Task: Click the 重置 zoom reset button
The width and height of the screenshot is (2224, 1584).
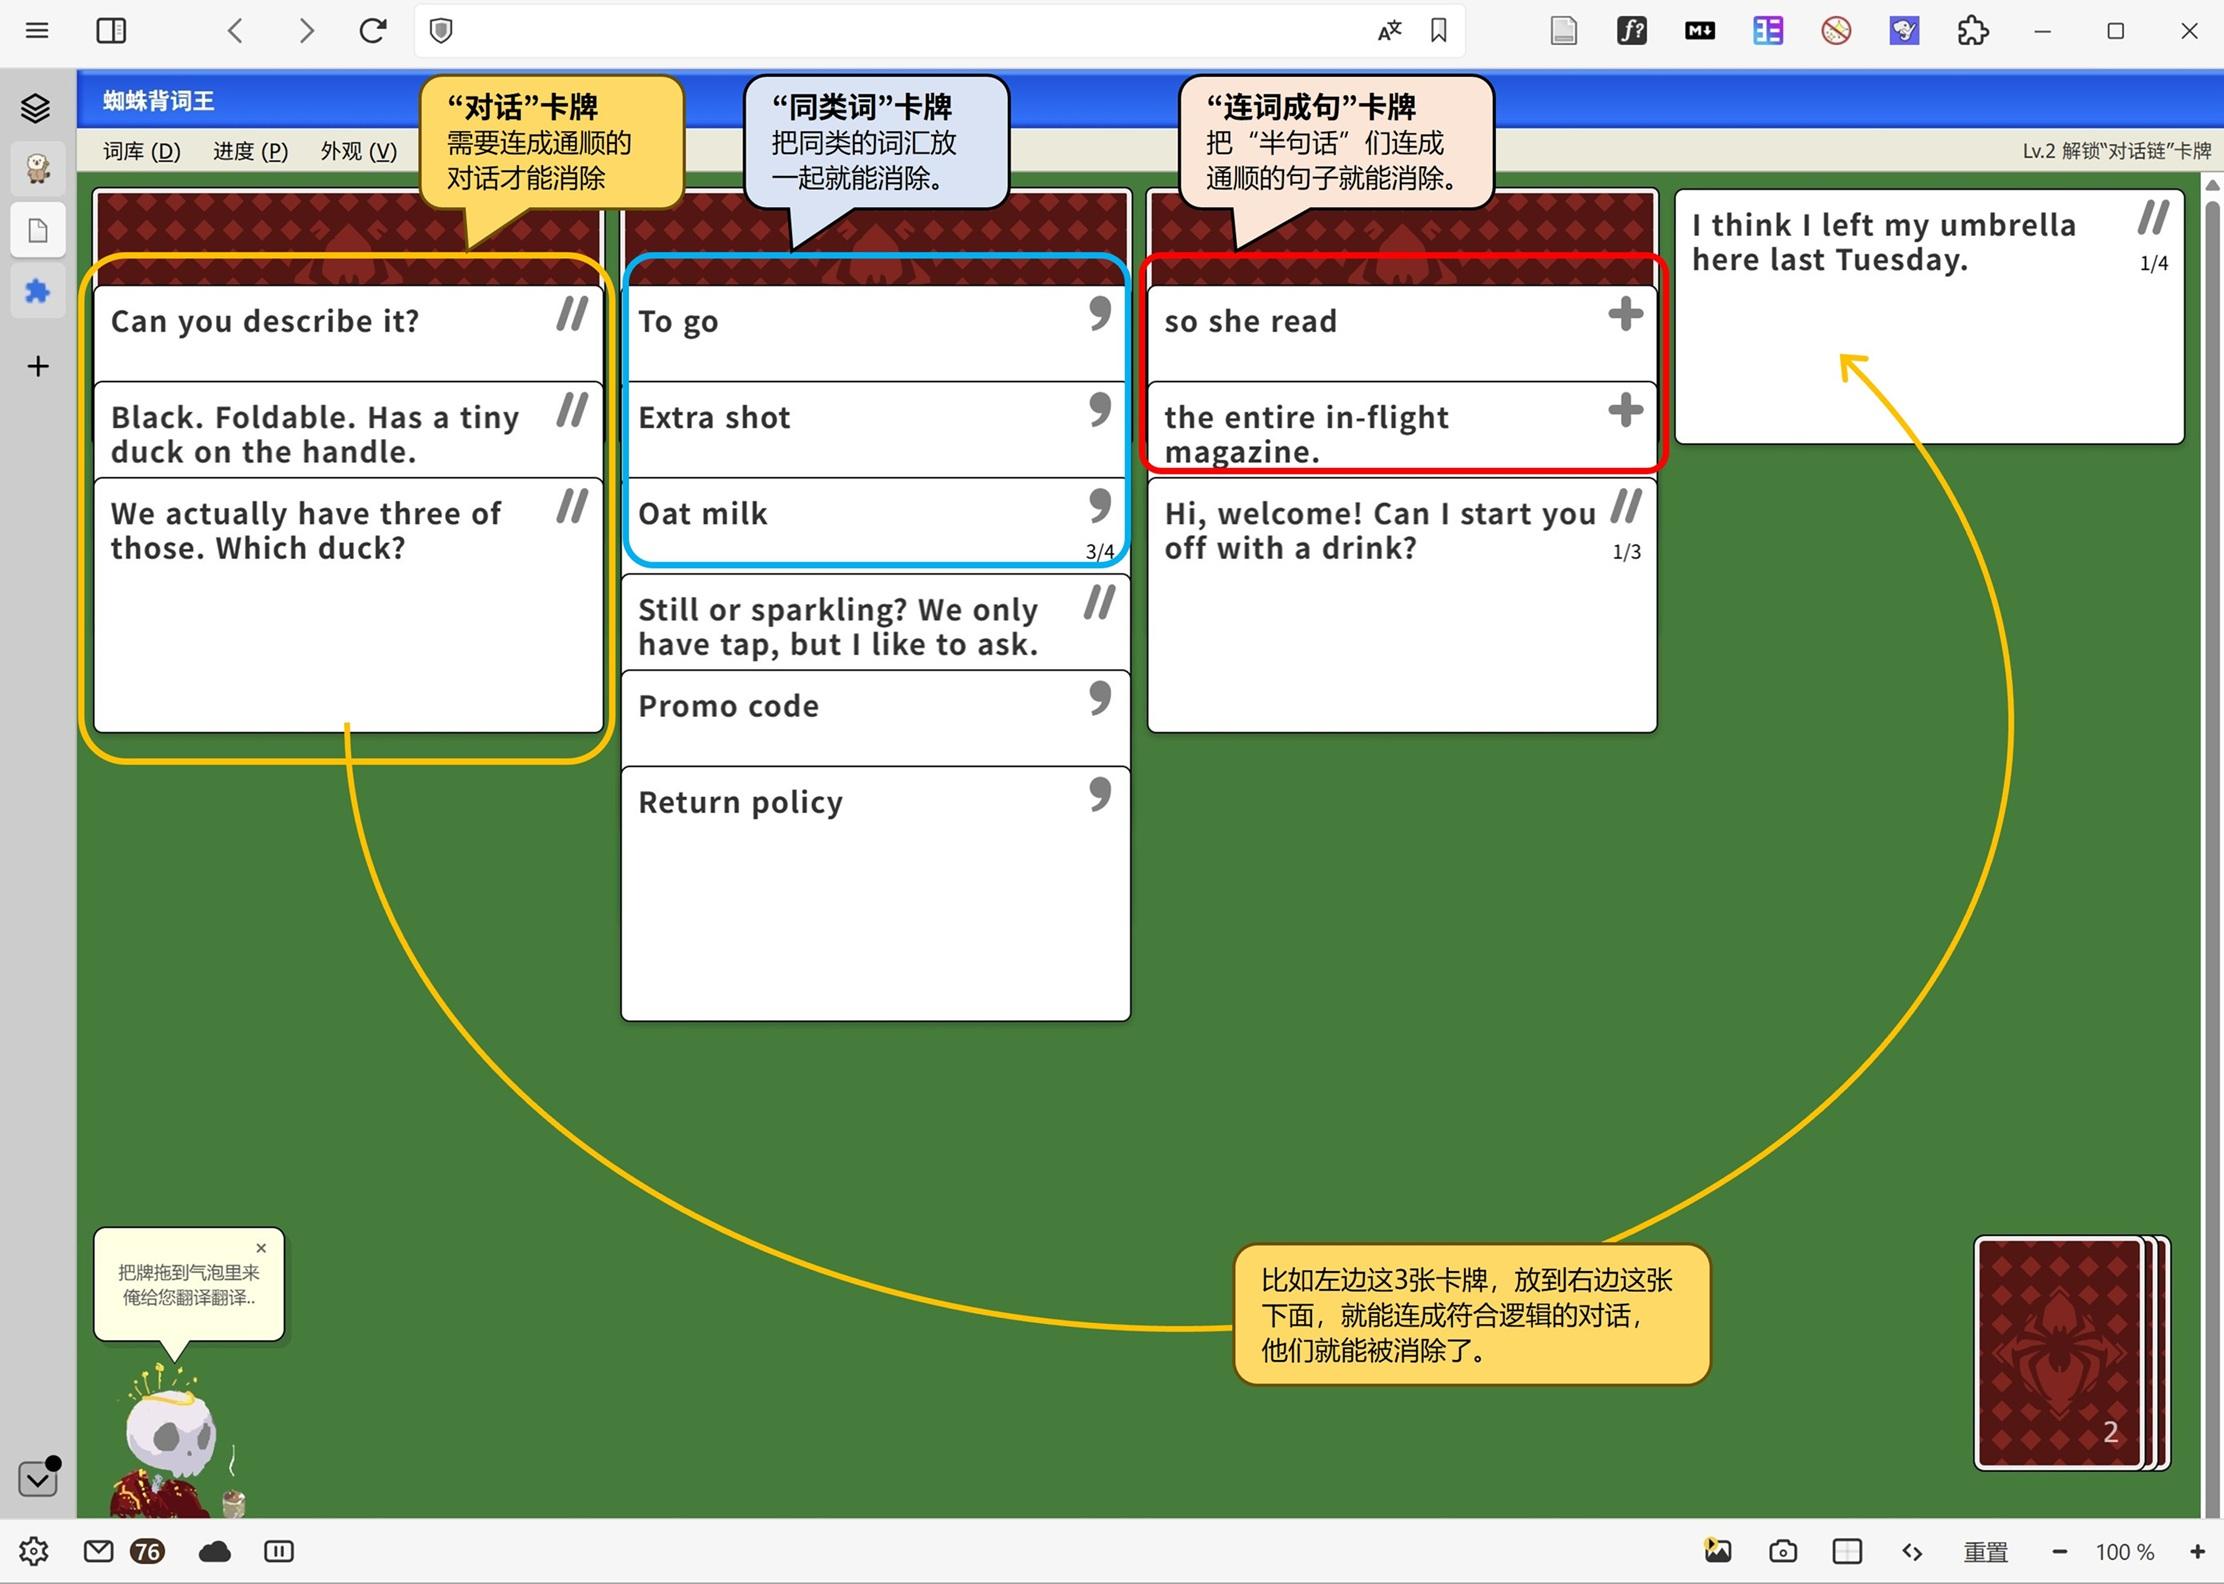Action: point(1985,1552)
